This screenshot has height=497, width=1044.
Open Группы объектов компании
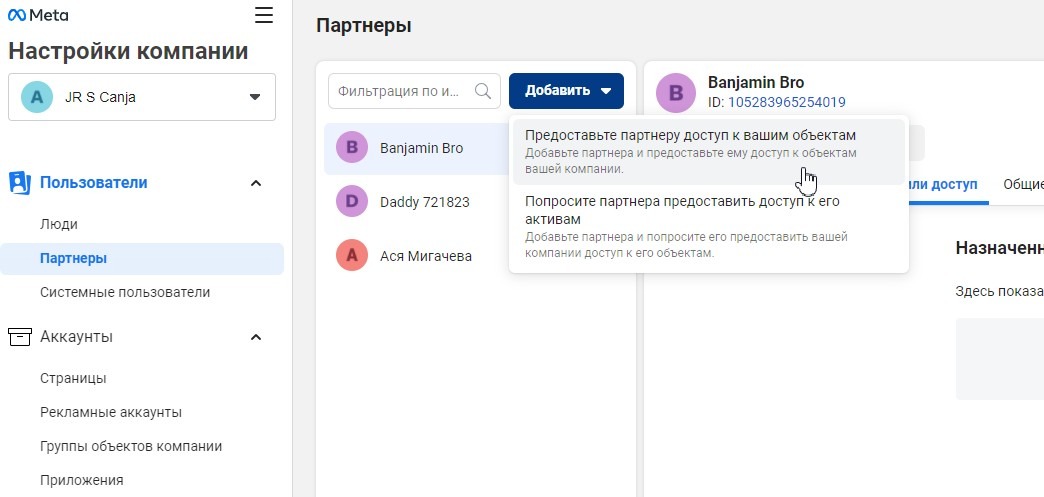click(x=131, y=446)
